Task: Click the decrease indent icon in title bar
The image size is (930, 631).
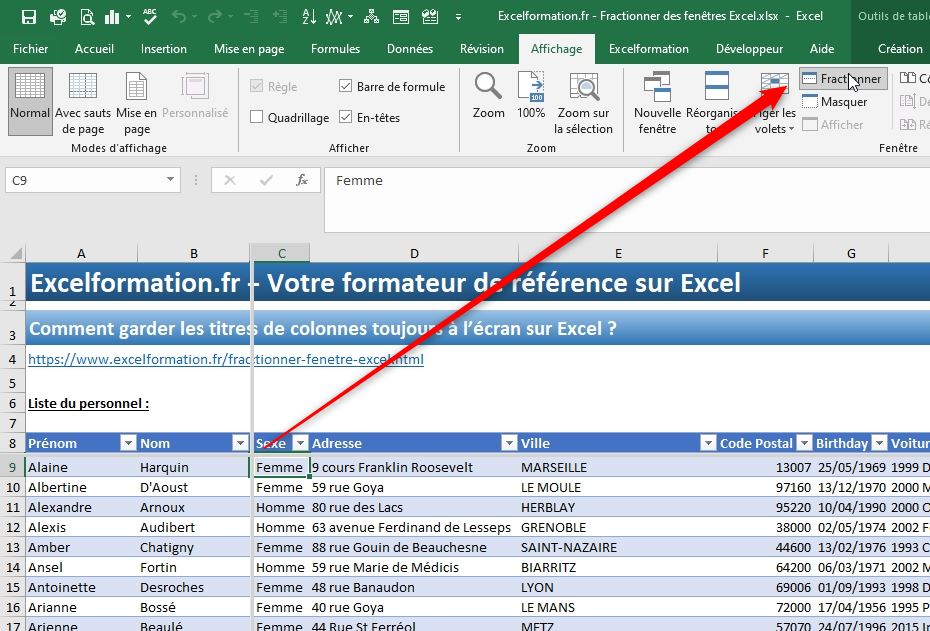Action: 251,17
